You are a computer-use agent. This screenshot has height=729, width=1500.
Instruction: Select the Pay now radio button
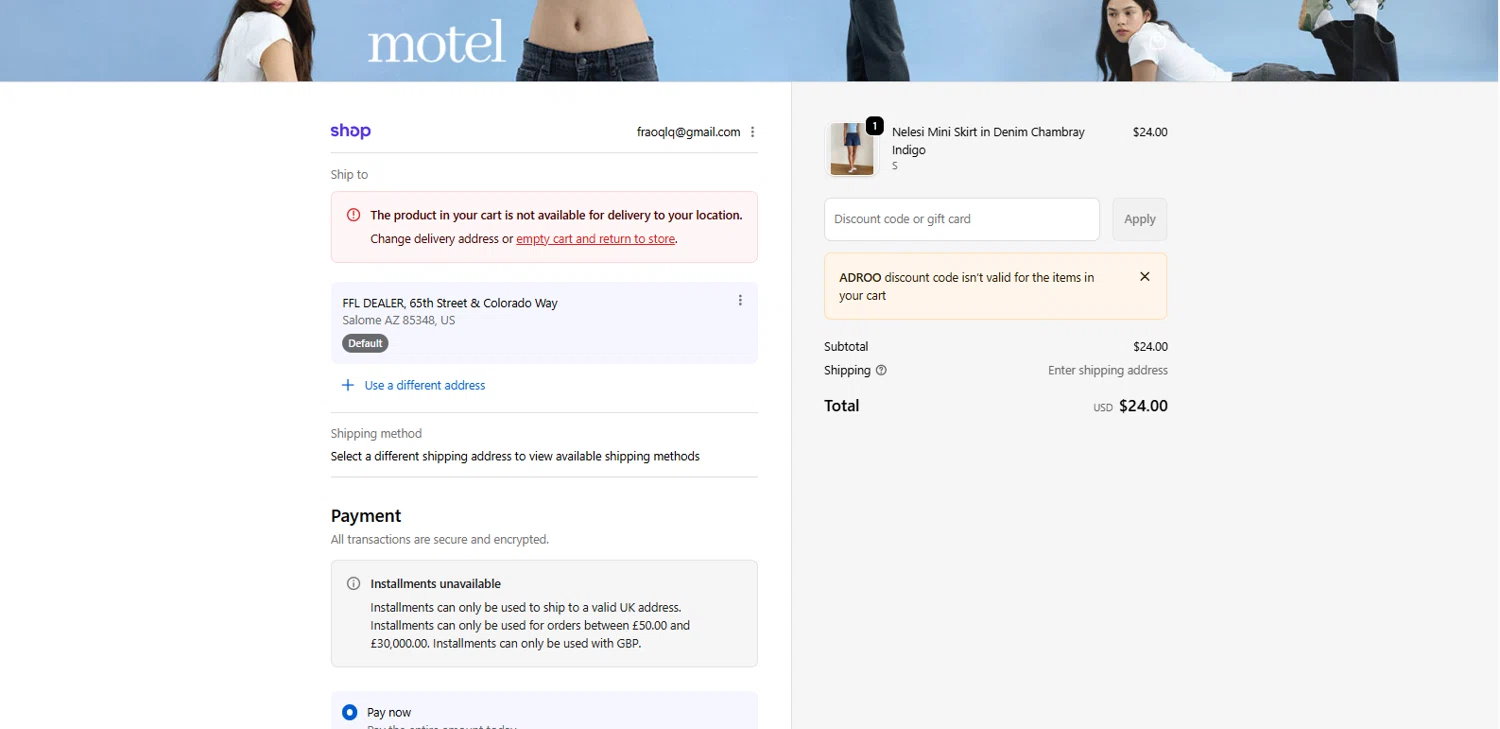349,712
